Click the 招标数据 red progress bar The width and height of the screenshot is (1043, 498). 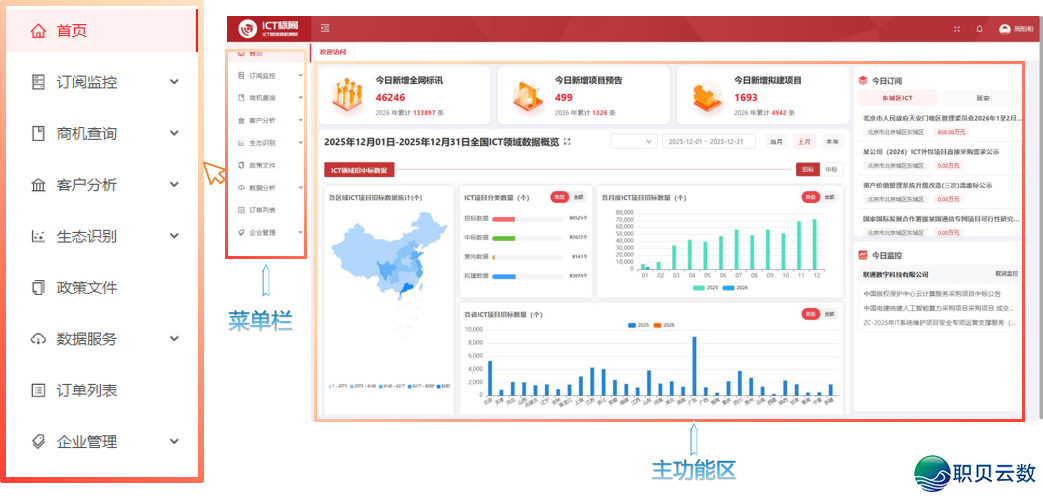(x=504, y=219)
